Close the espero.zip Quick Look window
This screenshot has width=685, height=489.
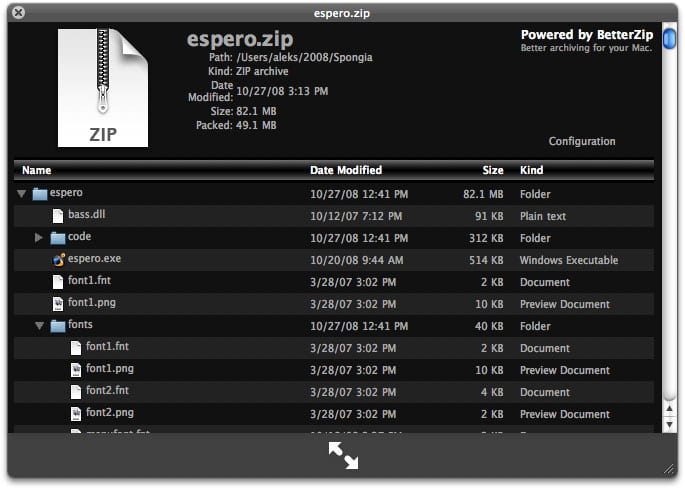(18, 12)
